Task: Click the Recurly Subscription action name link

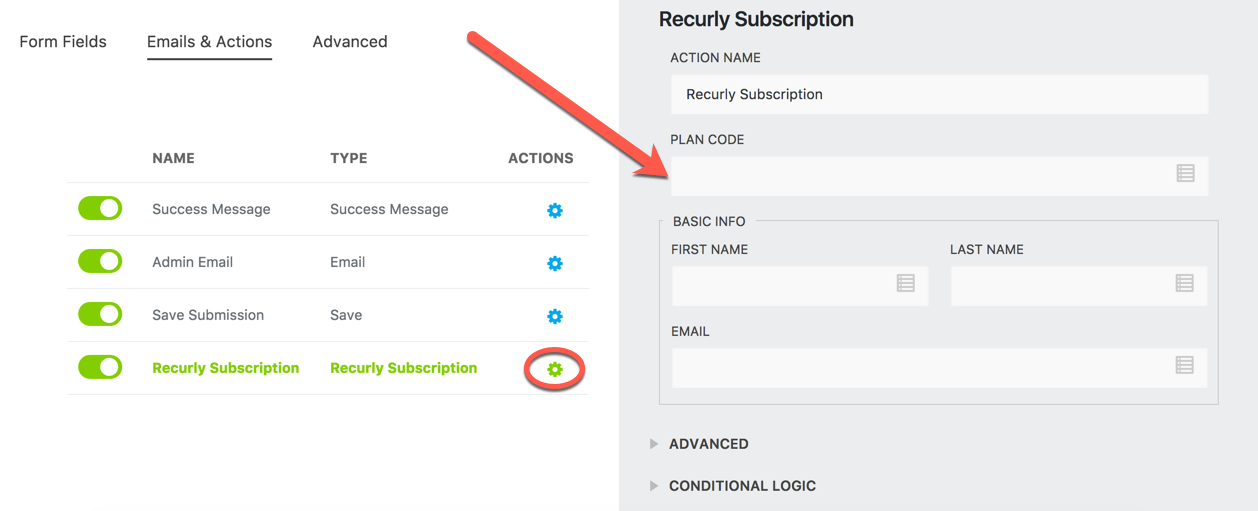Action: (225, 368)
